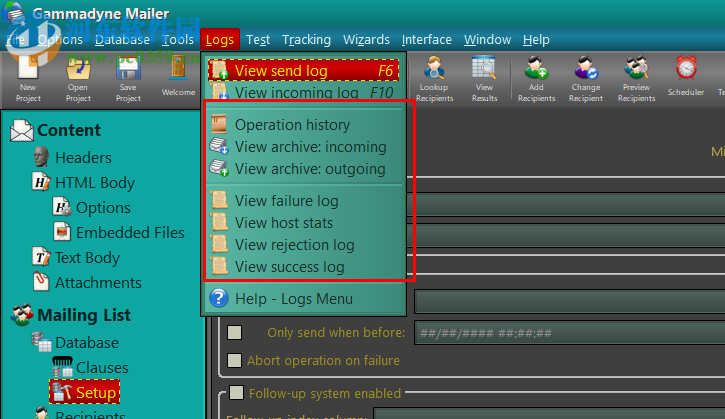The width and height of the screenshot is (725, 419).
Task: Click the Operation history book icon
Action: (219, 124)
